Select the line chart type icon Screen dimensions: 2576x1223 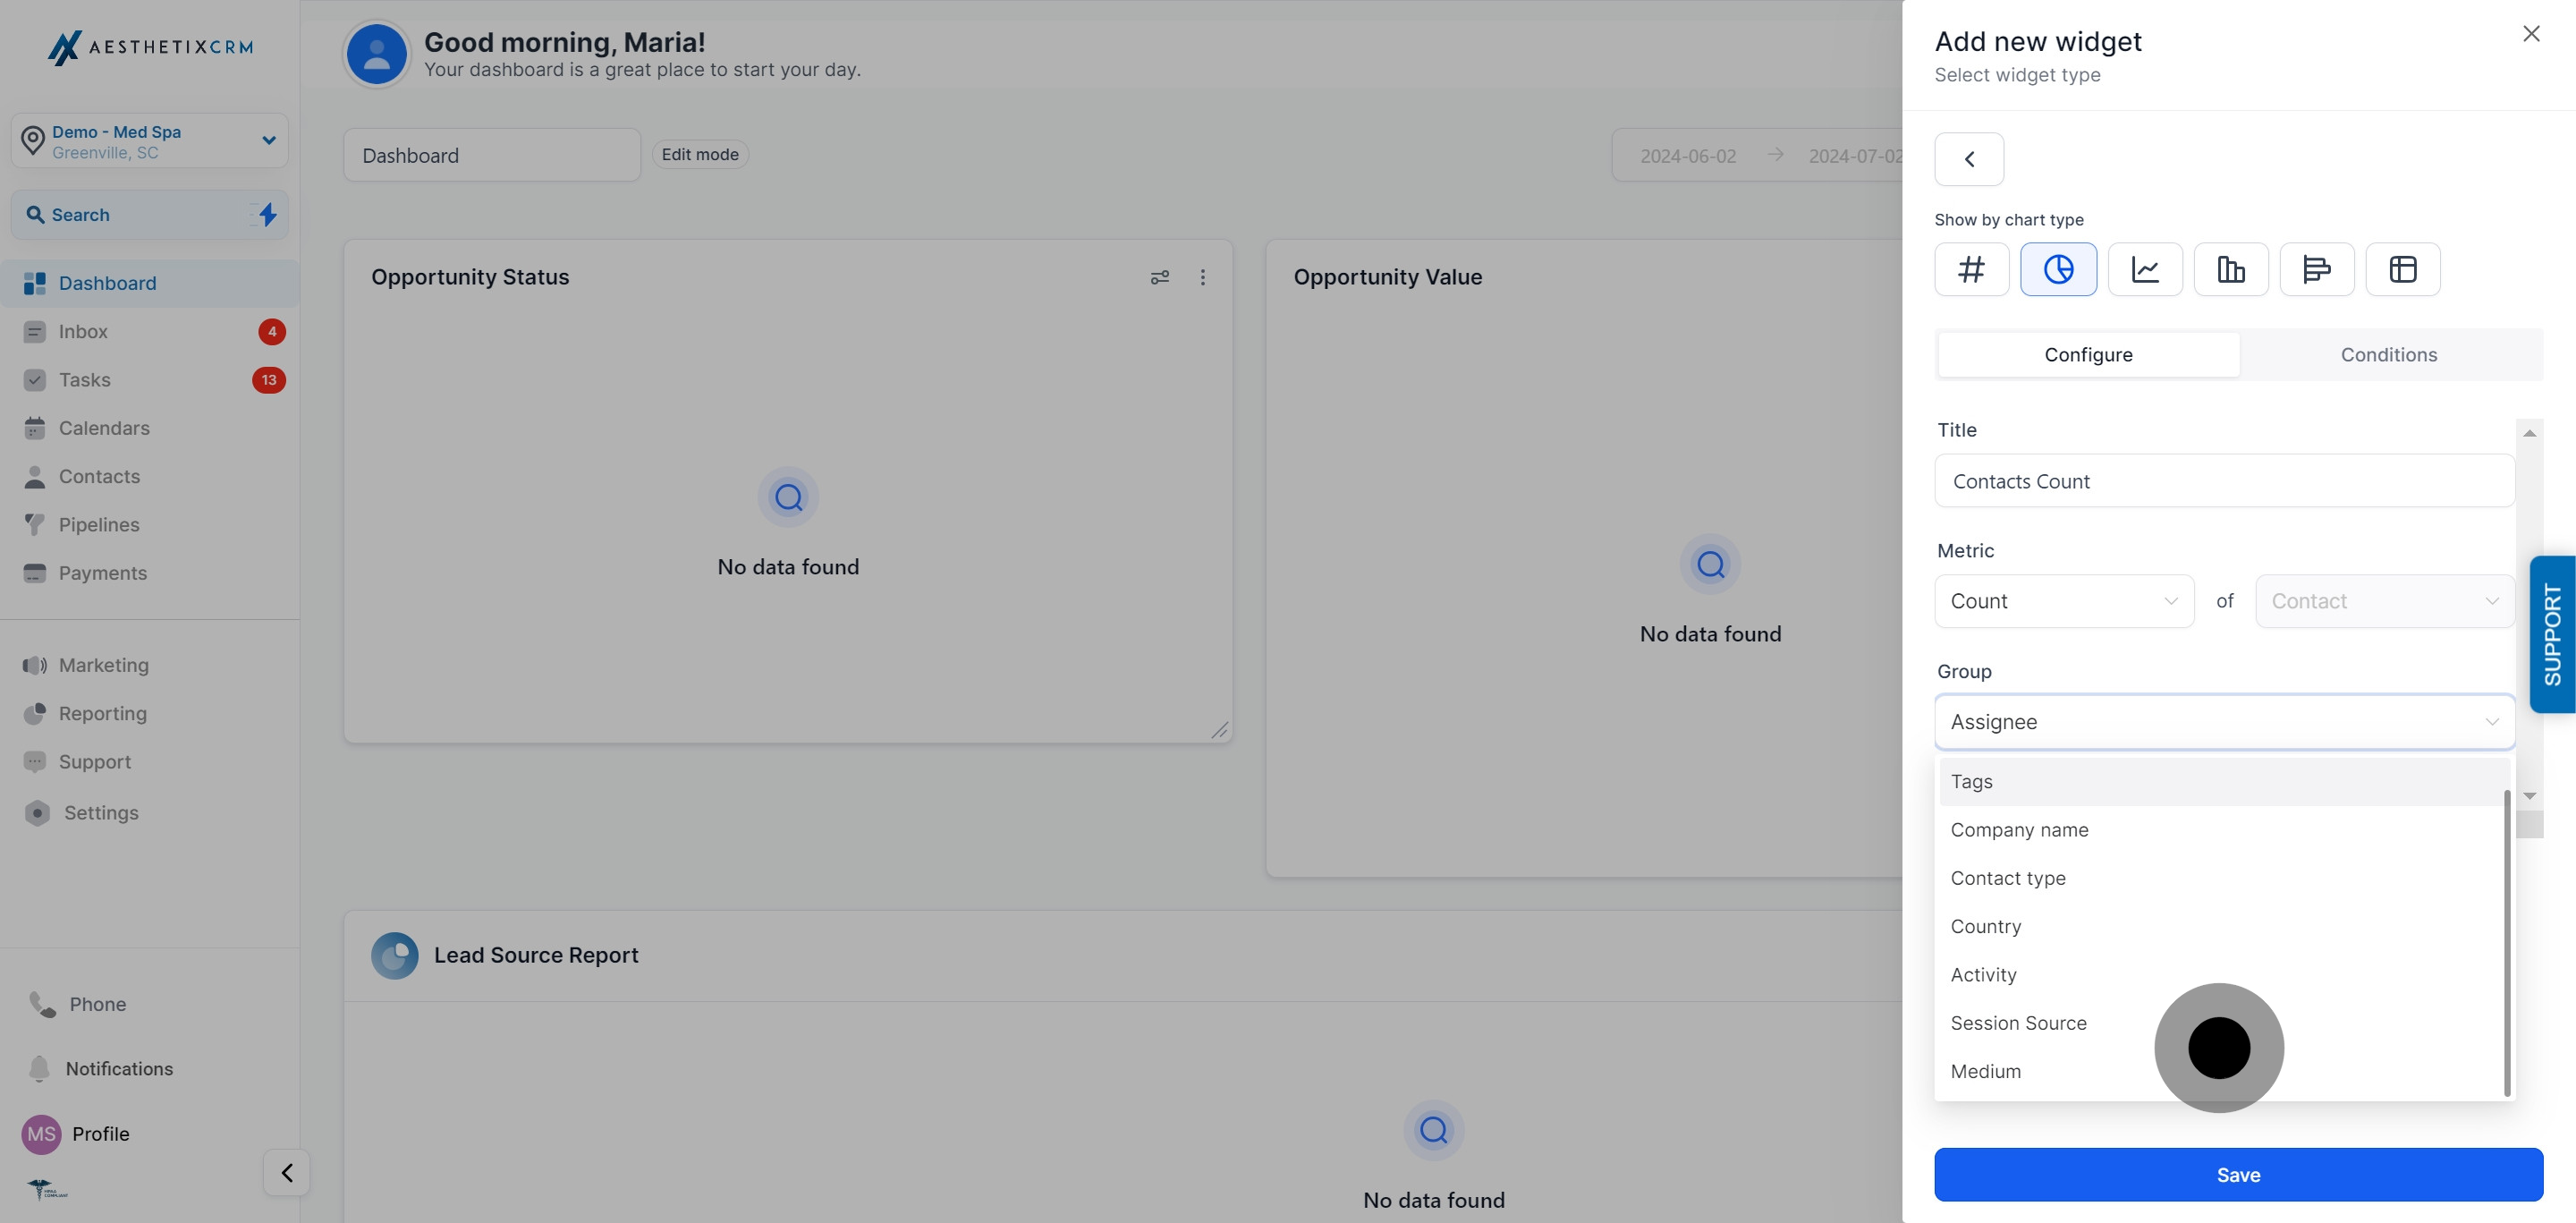click(2144, 269)
